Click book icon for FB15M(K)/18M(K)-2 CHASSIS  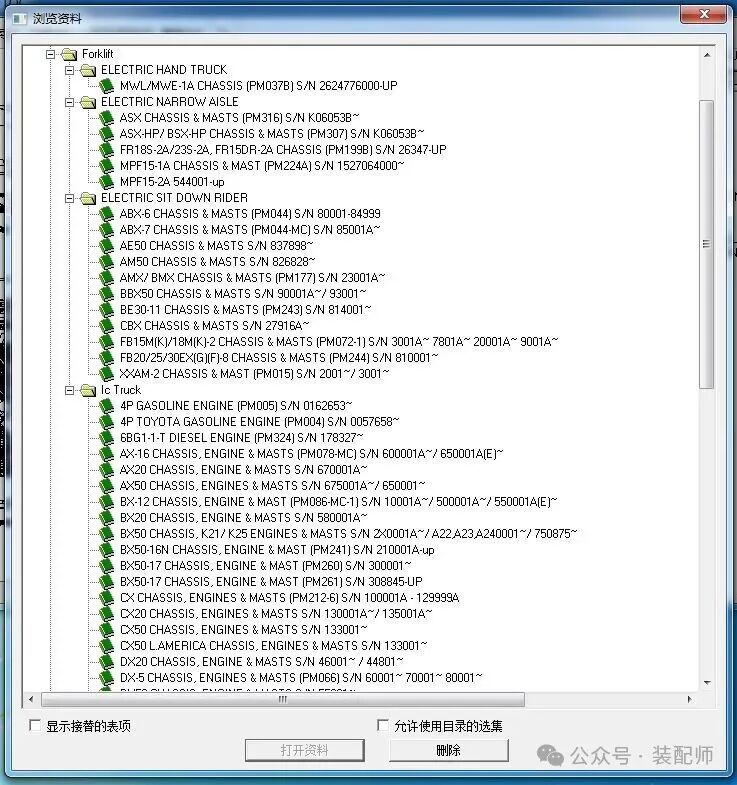(107, 342)
